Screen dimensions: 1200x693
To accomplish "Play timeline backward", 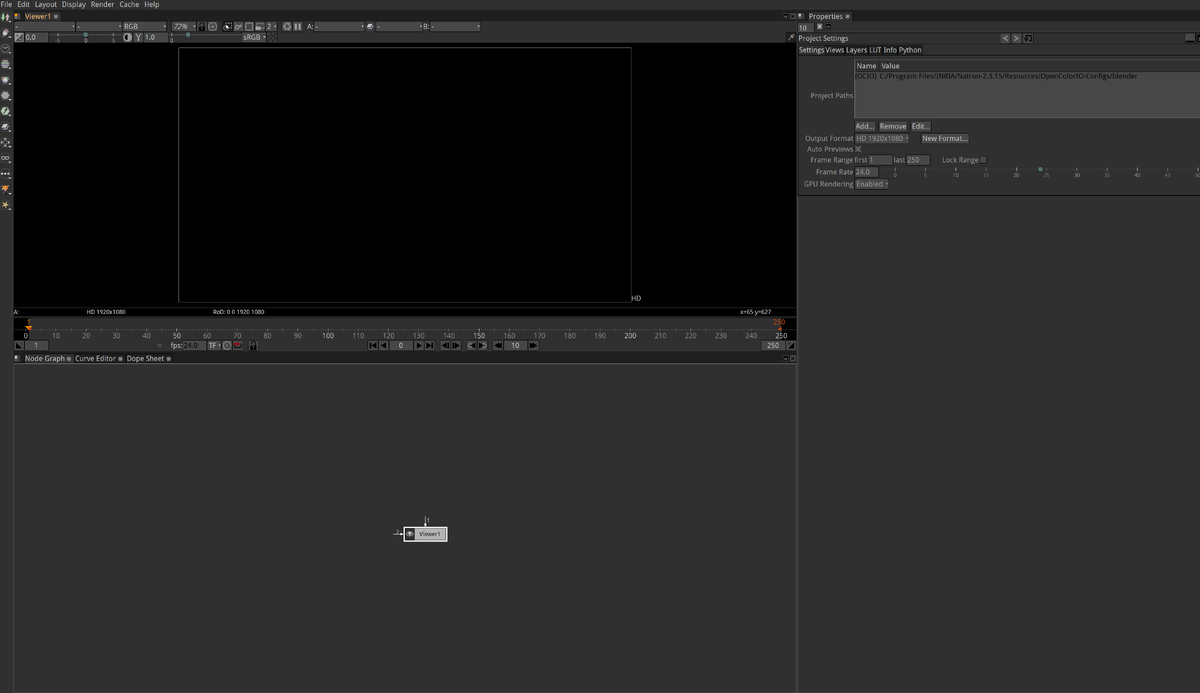I will [383, 345].
